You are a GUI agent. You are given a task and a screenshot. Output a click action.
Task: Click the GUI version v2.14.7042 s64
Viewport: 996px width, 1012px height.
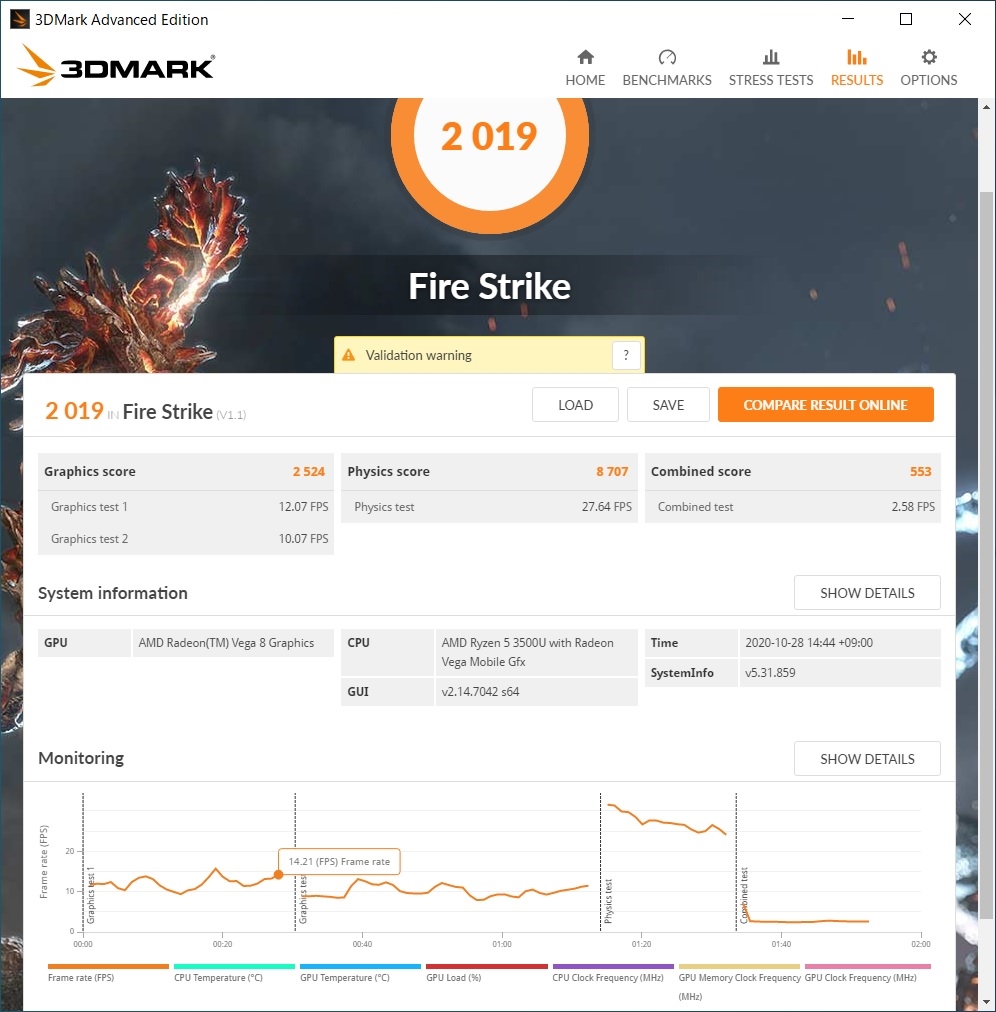[480, 691]
